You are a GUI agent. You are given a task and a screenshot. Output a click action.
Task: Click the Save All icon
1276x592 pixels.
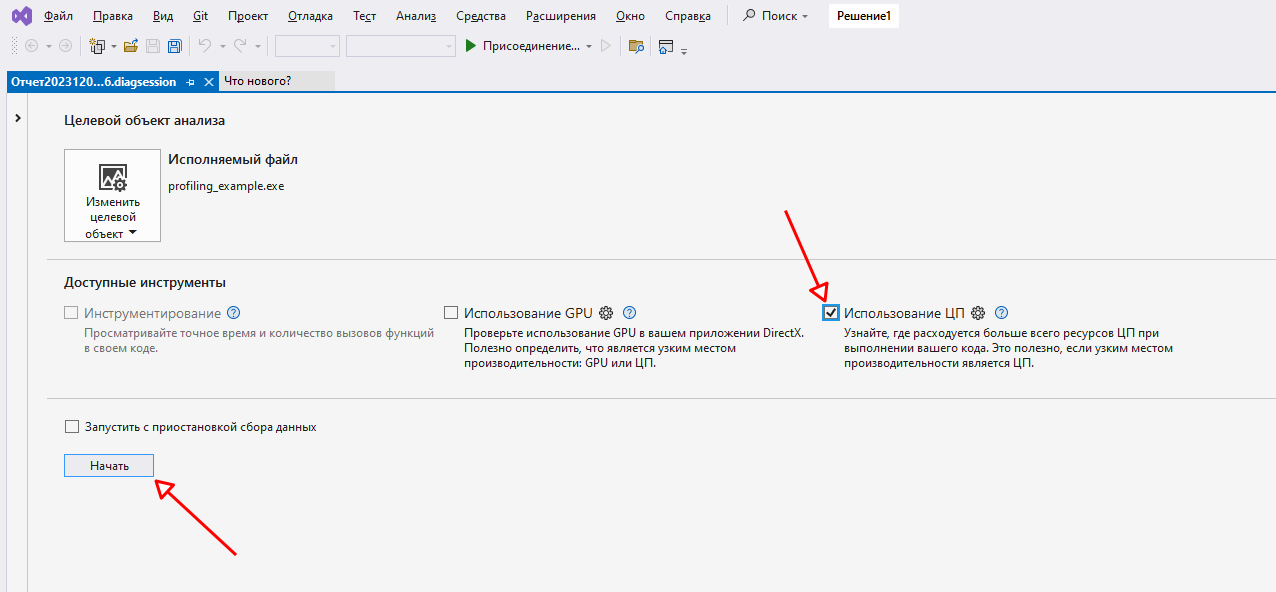pos(175,46)
